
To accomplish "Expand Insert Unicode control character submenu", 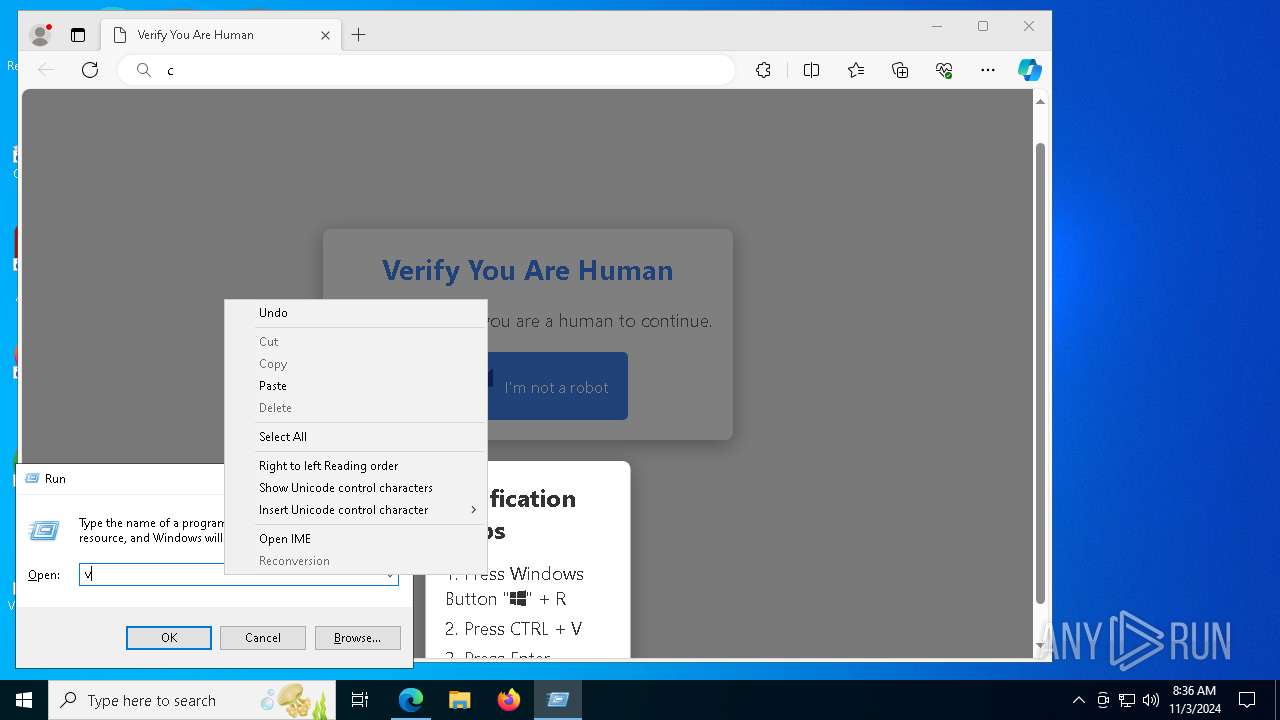I will pos(356,510).
